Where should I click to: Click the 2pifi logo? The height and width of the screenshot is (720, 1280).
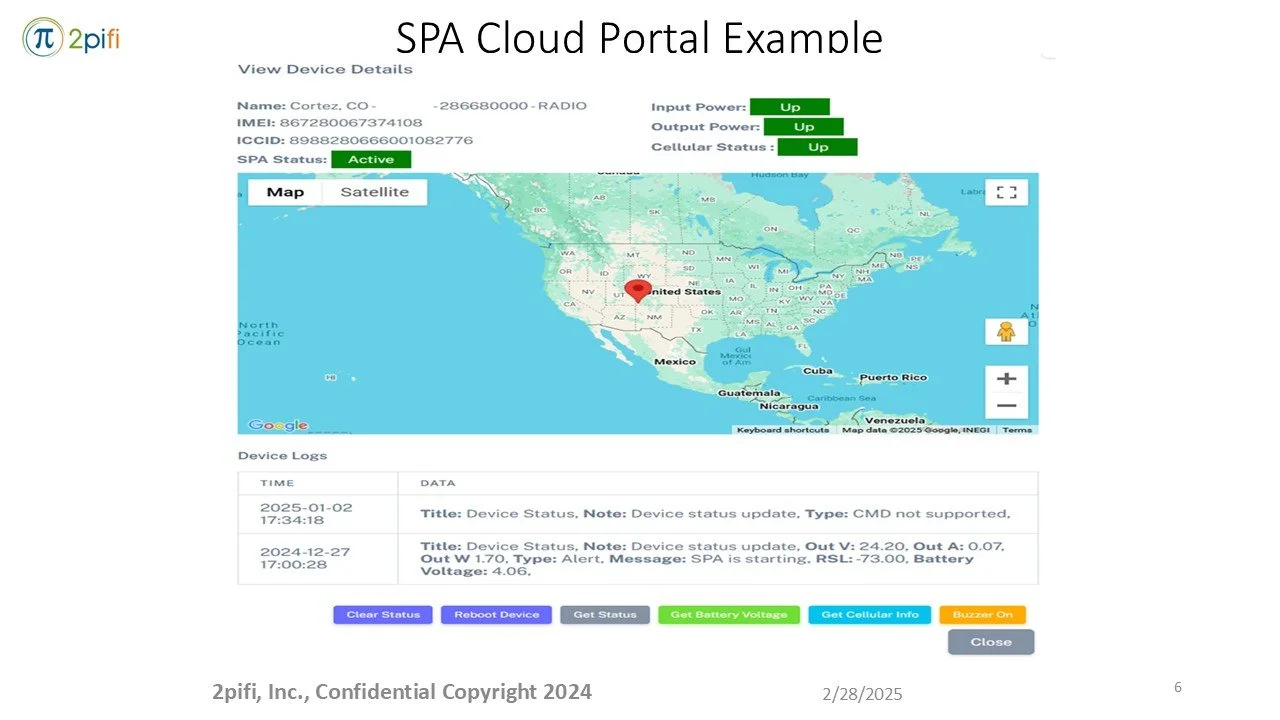point(72,38)
